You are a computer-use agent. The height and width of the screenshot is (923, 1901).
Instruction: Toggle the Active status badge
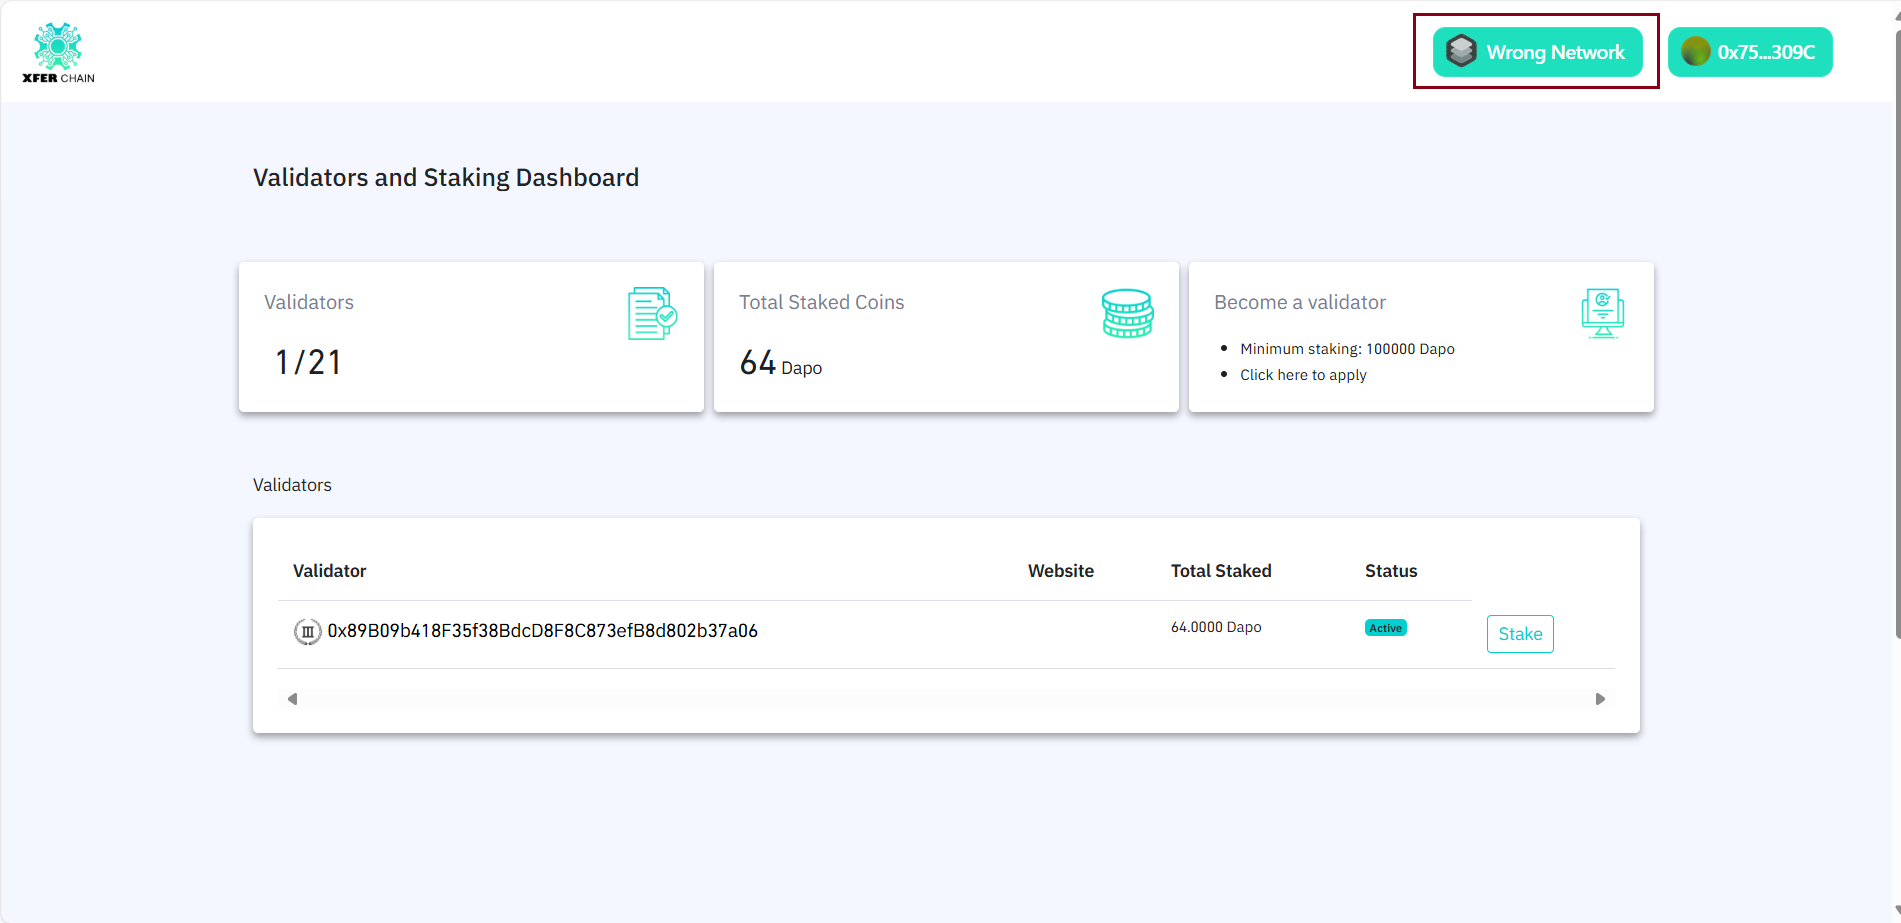(x=1385, y=627)
